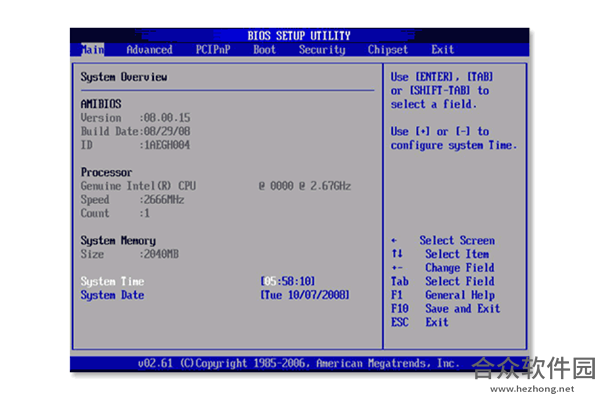Click the ID 1AEGH004 line

[135, 145]
